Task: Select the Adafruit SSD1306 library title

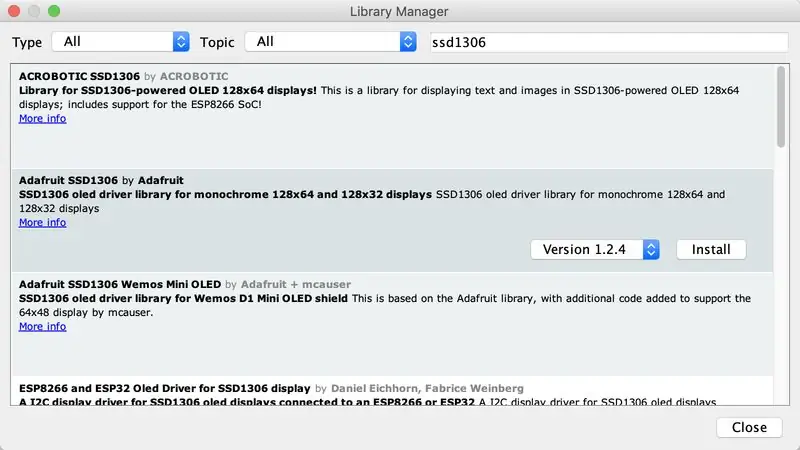Action: click(68, 180)
